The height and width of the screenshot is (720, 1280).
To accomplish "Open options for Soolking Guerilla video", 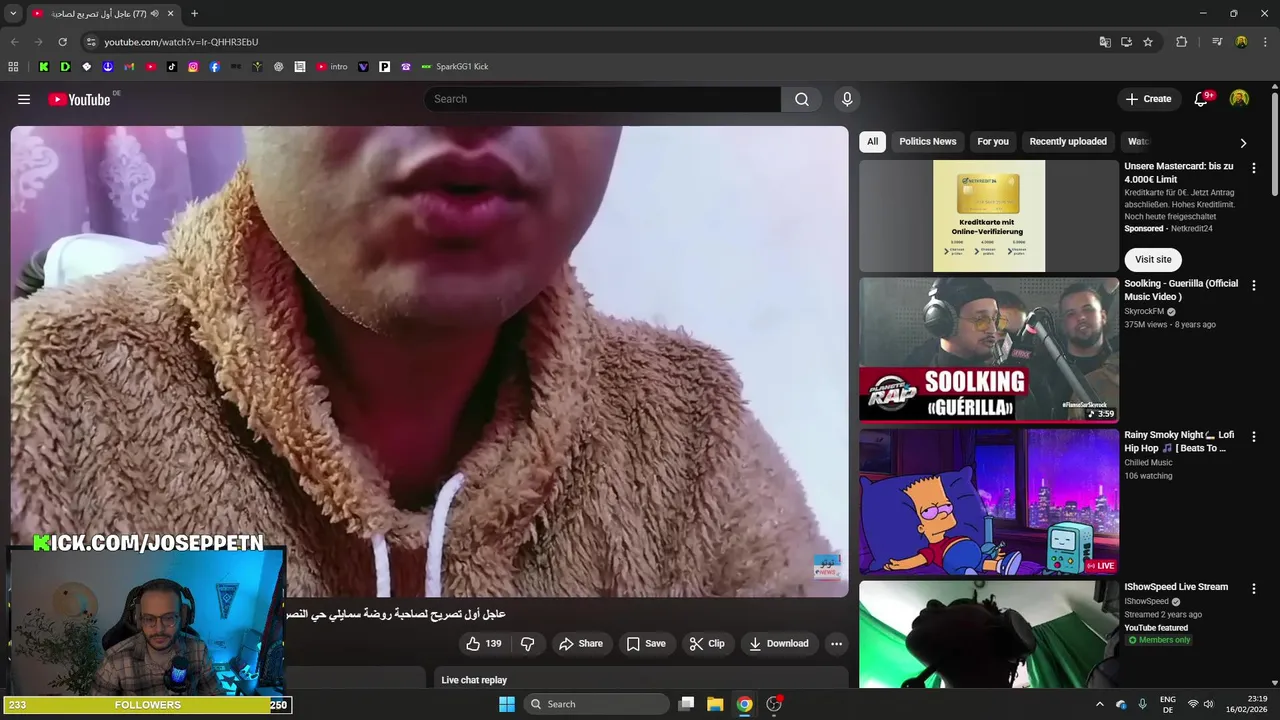I will [x=1253, y=285].
